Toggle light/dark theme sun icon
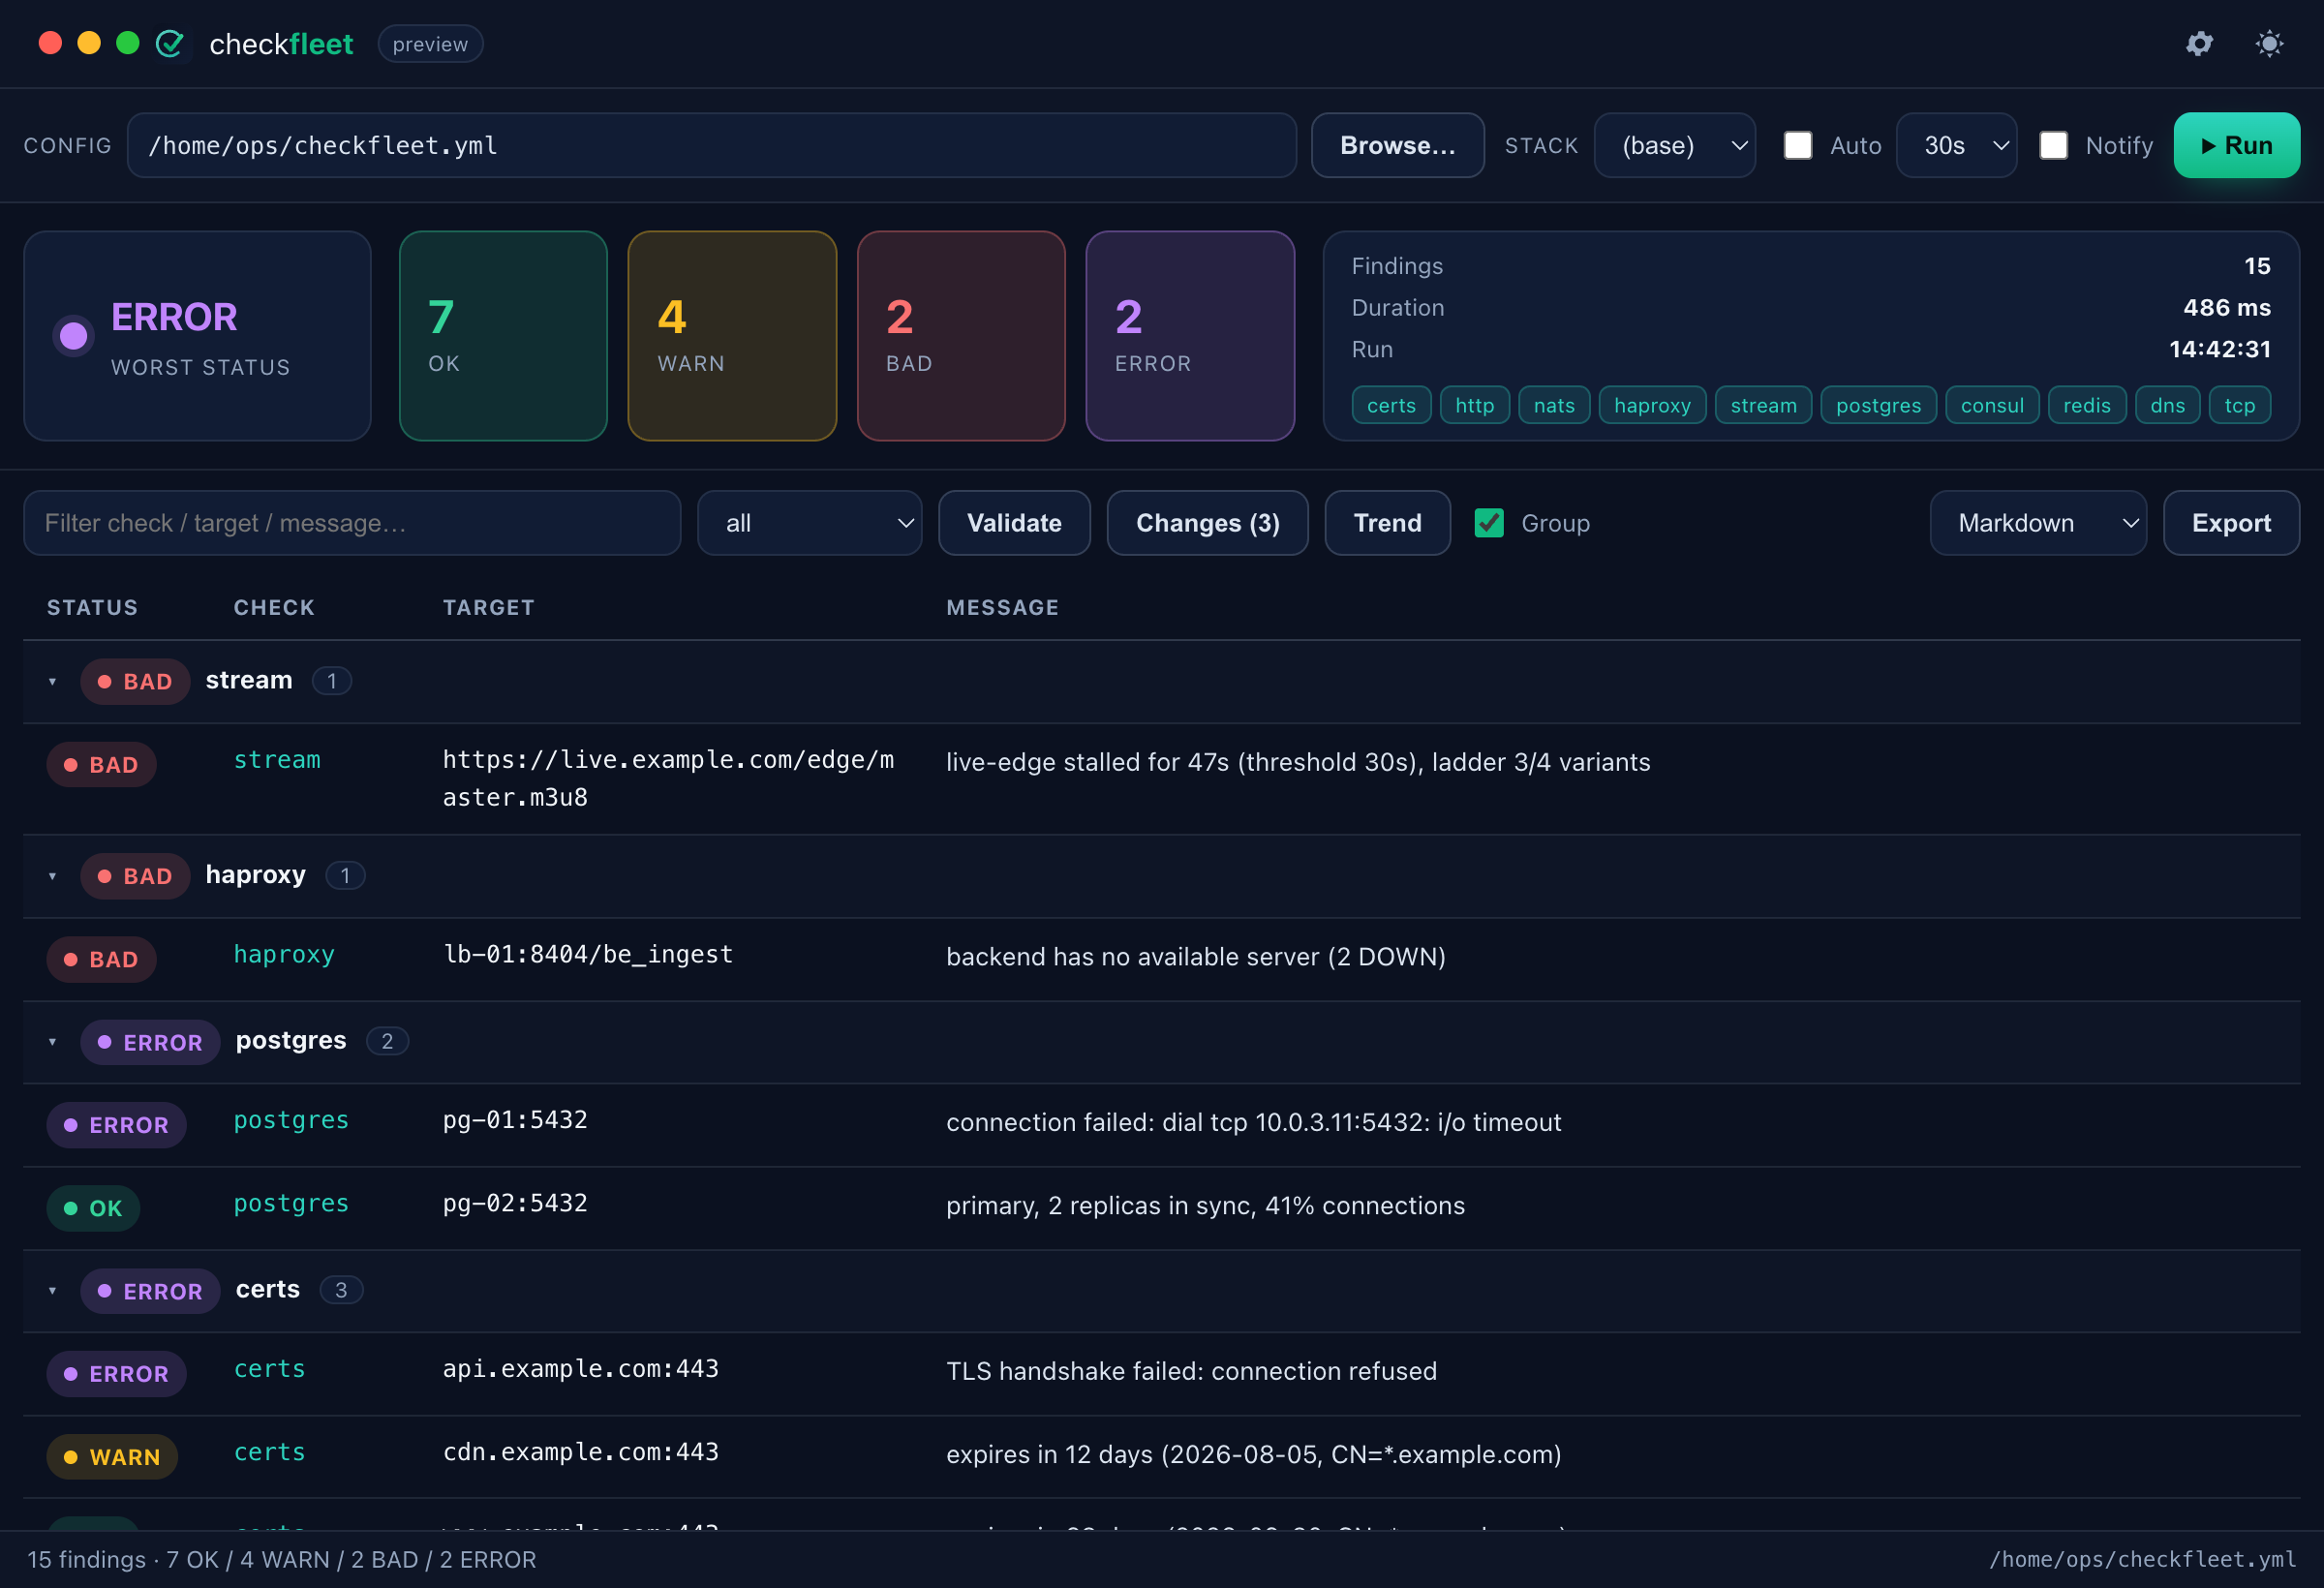The height and width of the screenshot is (1588, 2324). pyautogui.click(x=2269, y=44)
